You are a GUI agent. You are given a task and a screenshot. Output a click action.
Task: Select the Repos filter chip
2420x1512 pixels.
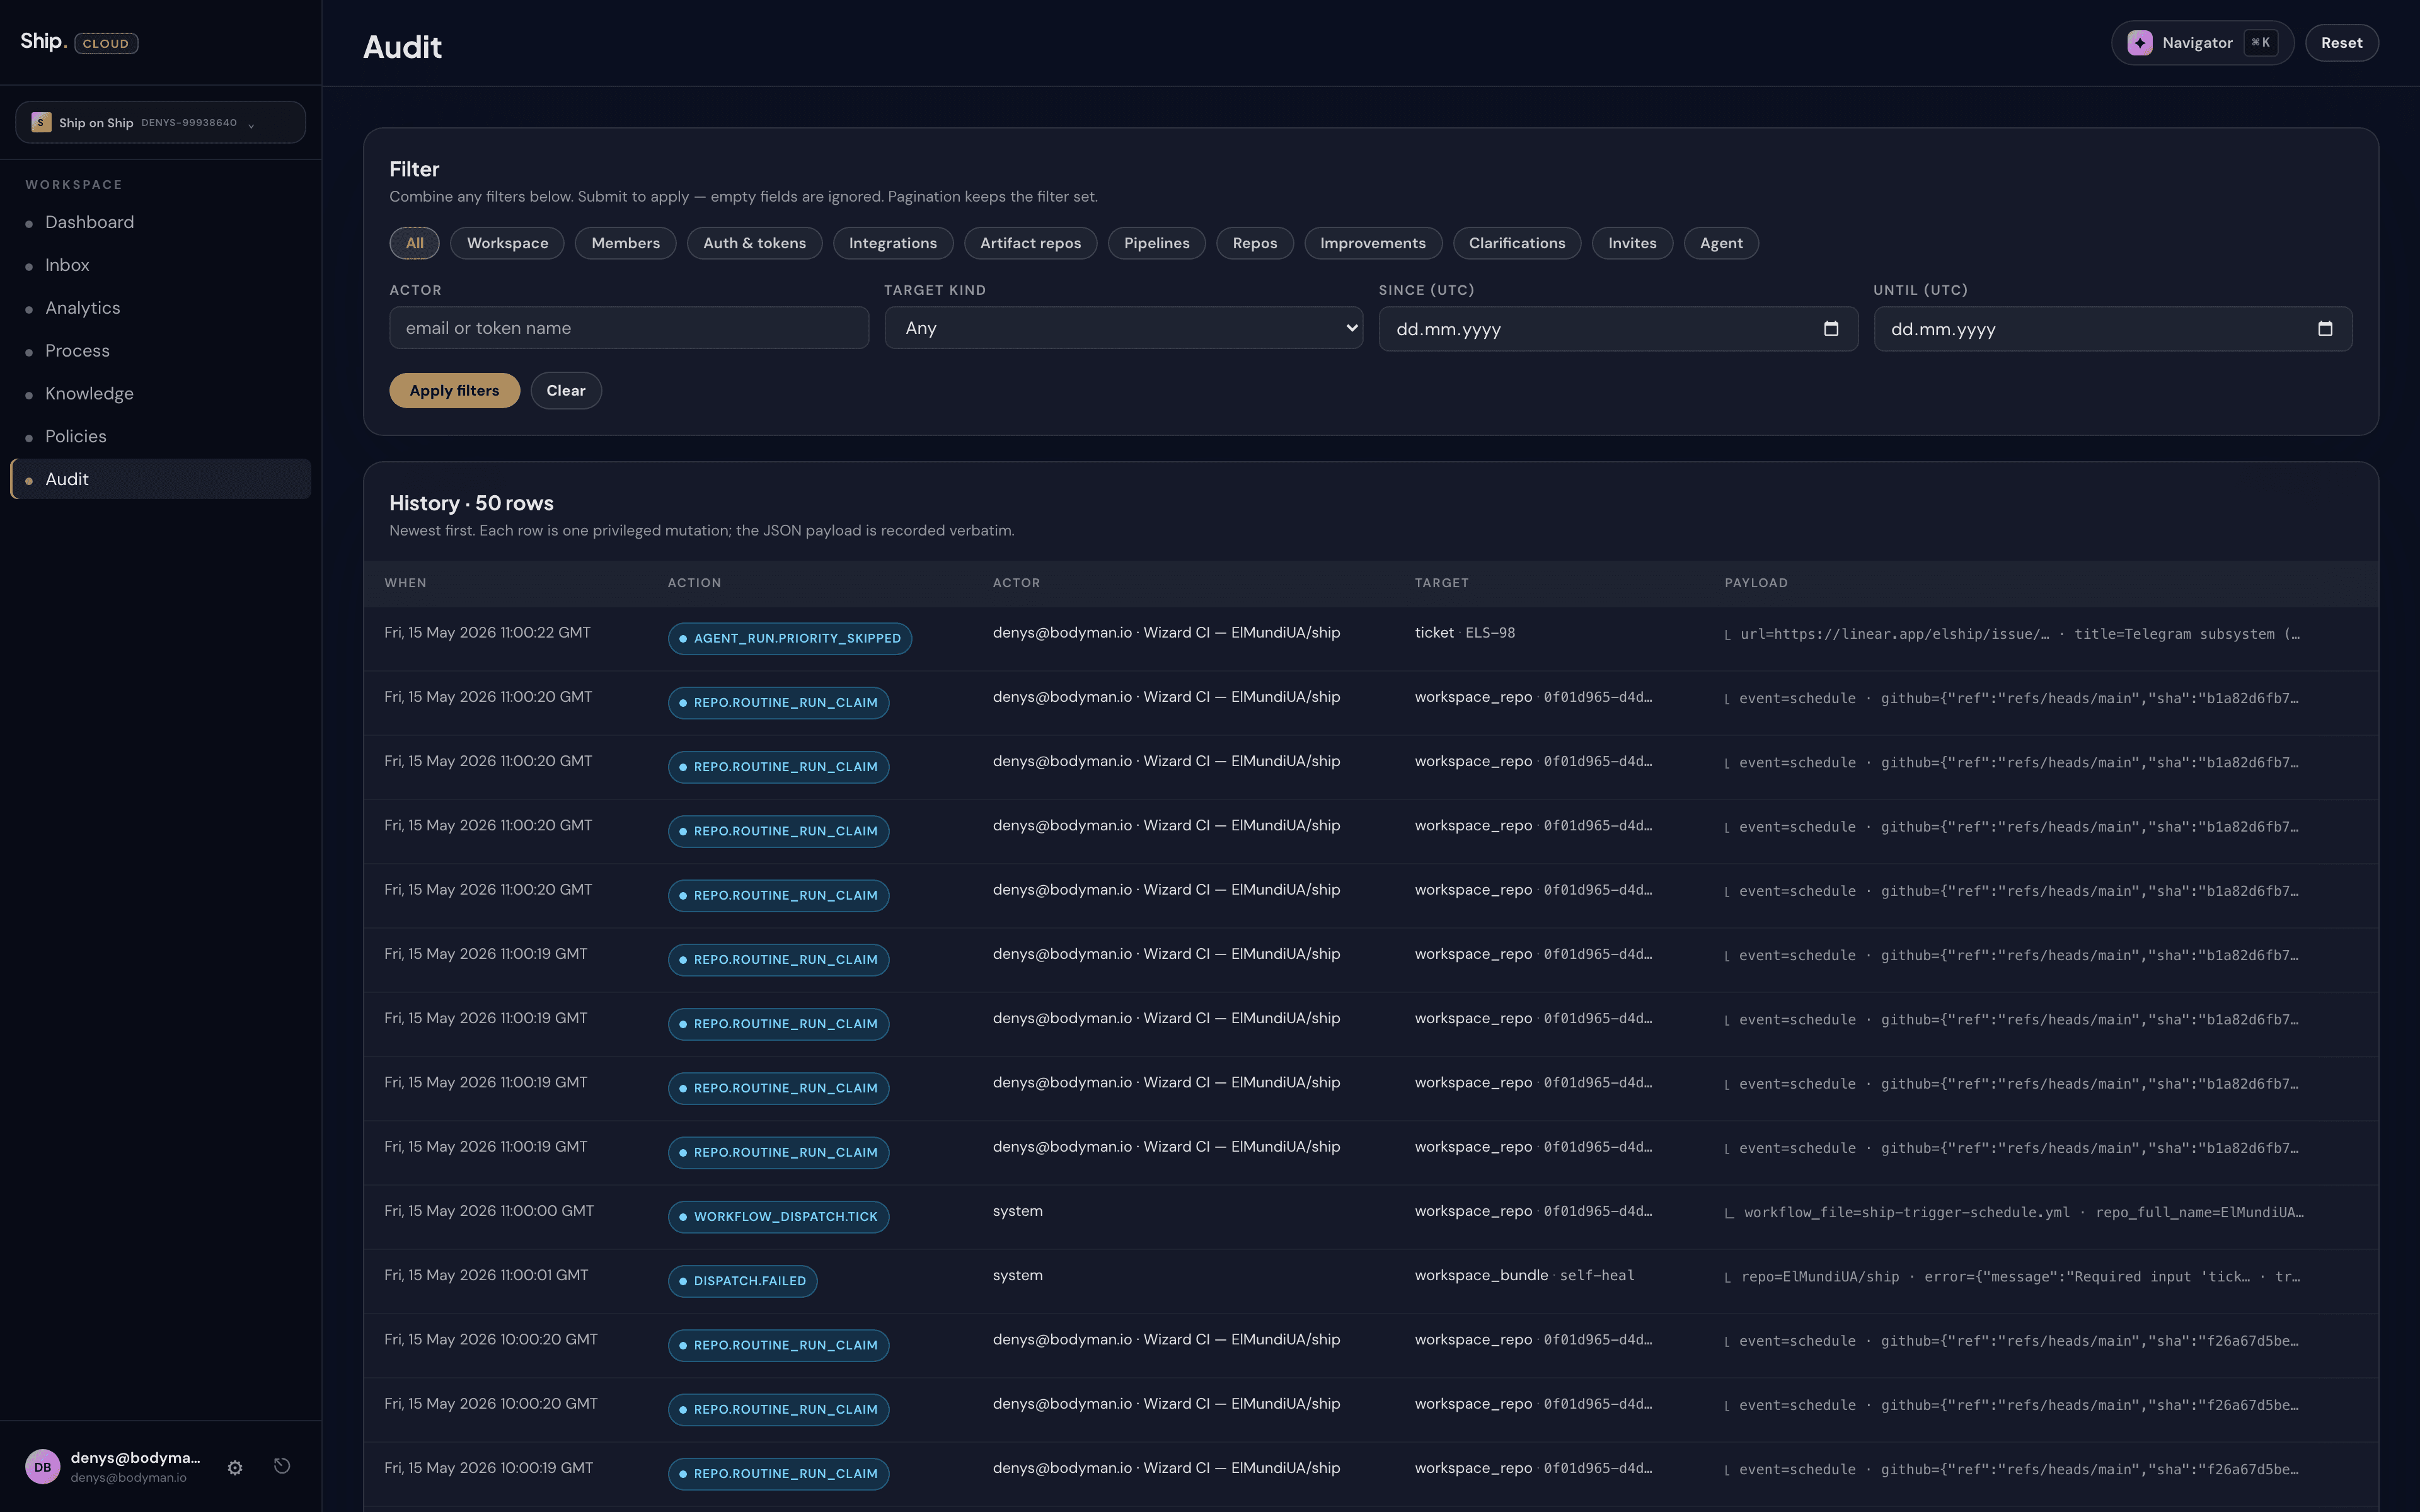coord(1254,243)
